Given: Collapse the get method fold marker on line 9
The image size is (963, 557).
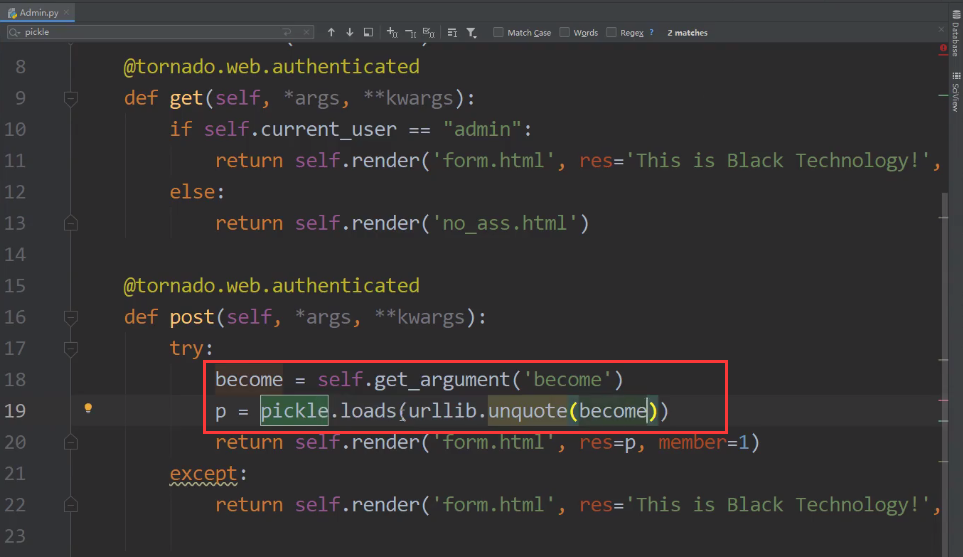Looking at the screenshot, I should (70, 97).
